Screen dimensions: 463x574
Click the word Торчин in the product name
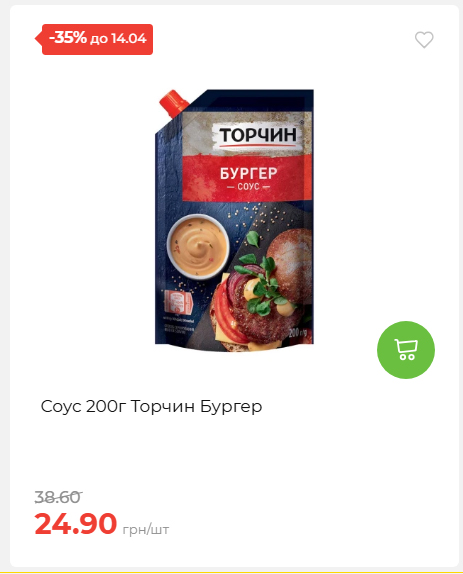tap(163, 406)
